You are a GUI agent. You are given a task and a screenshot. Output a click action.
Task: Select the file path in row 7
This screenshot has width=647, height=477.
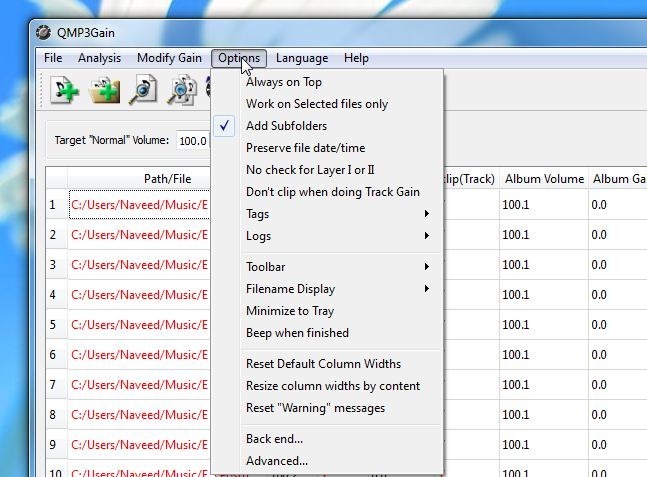139,385
